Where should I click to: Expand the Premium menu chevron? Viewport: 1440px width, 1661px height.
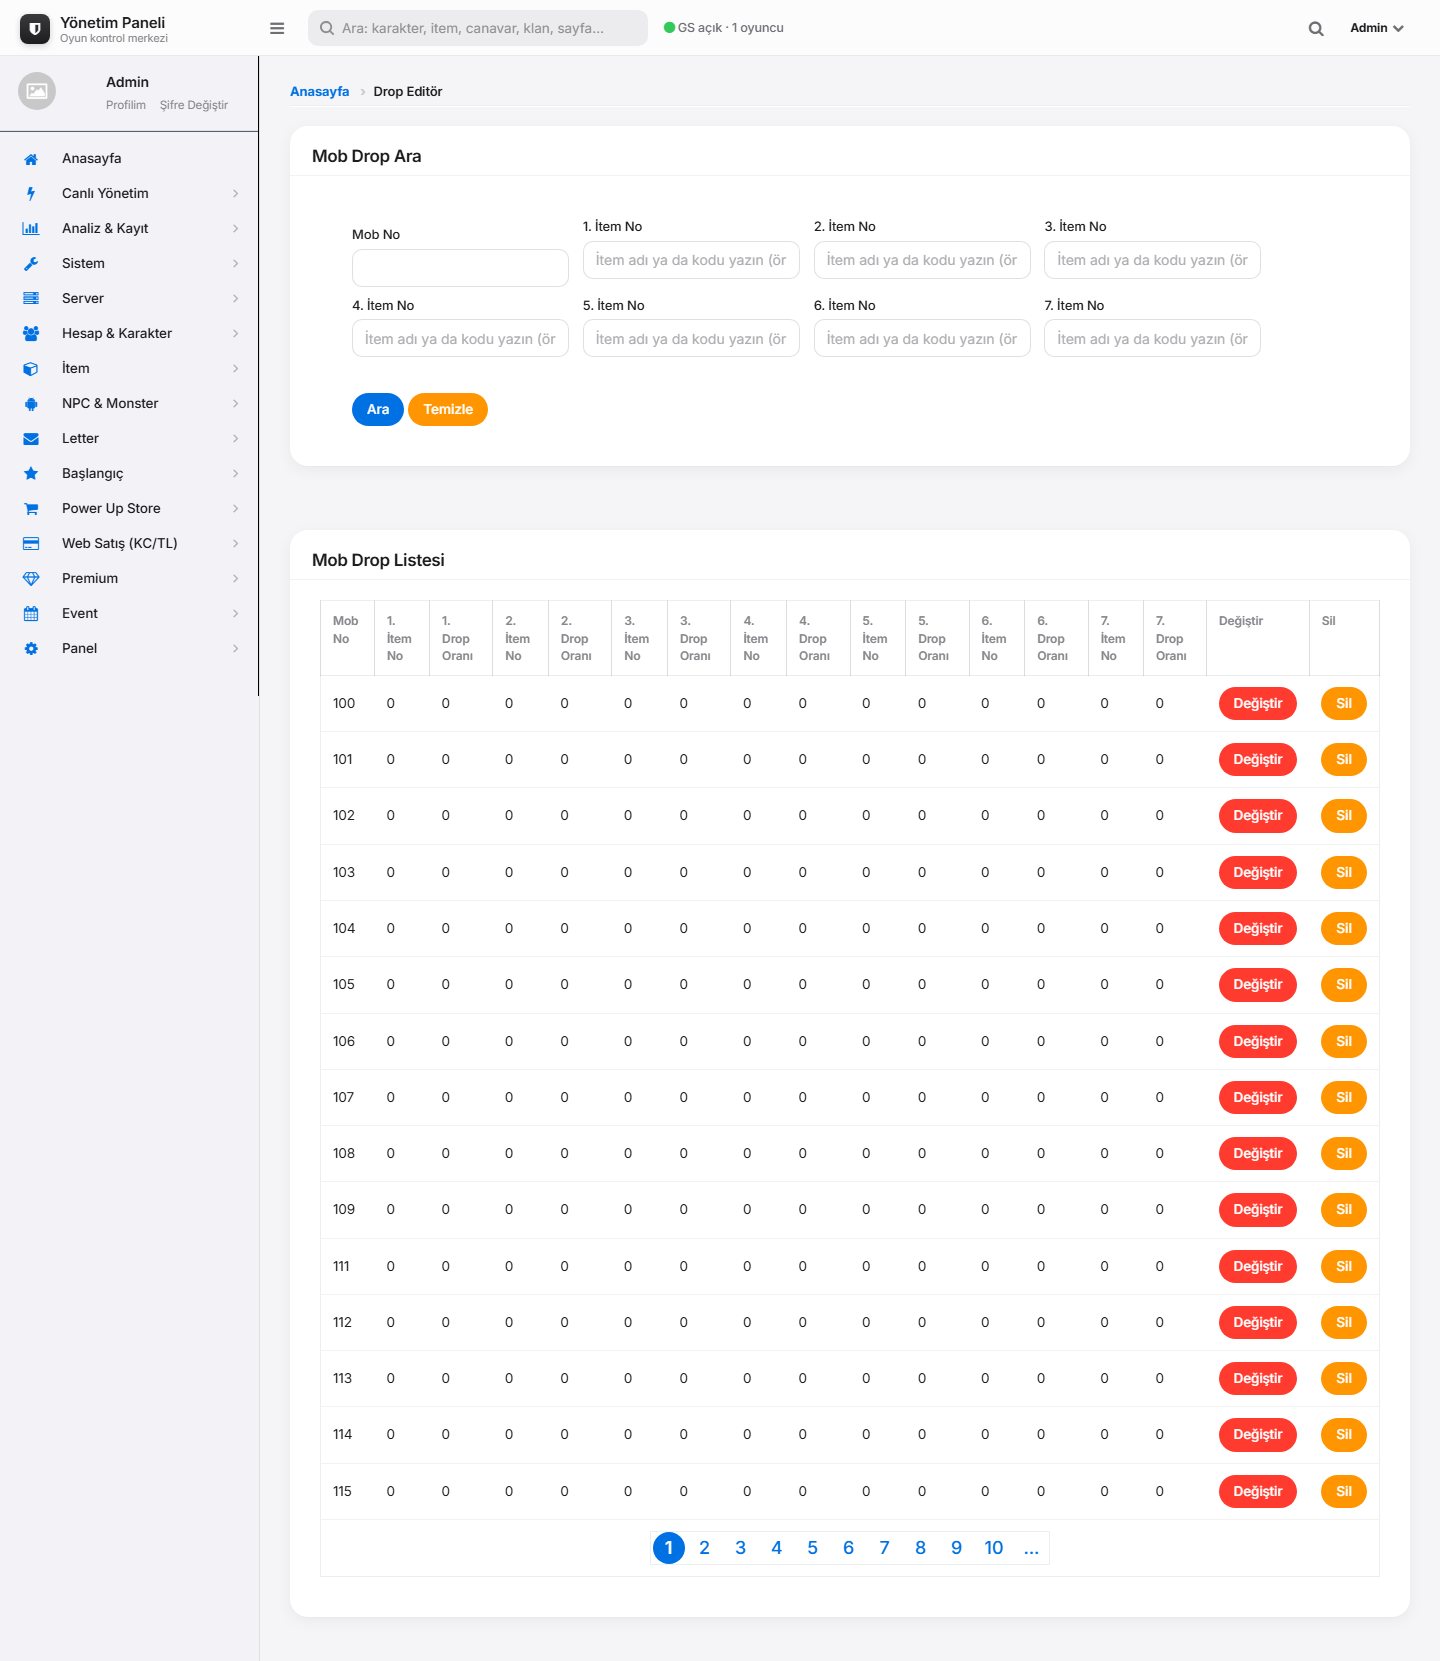(x=236, y=579)
